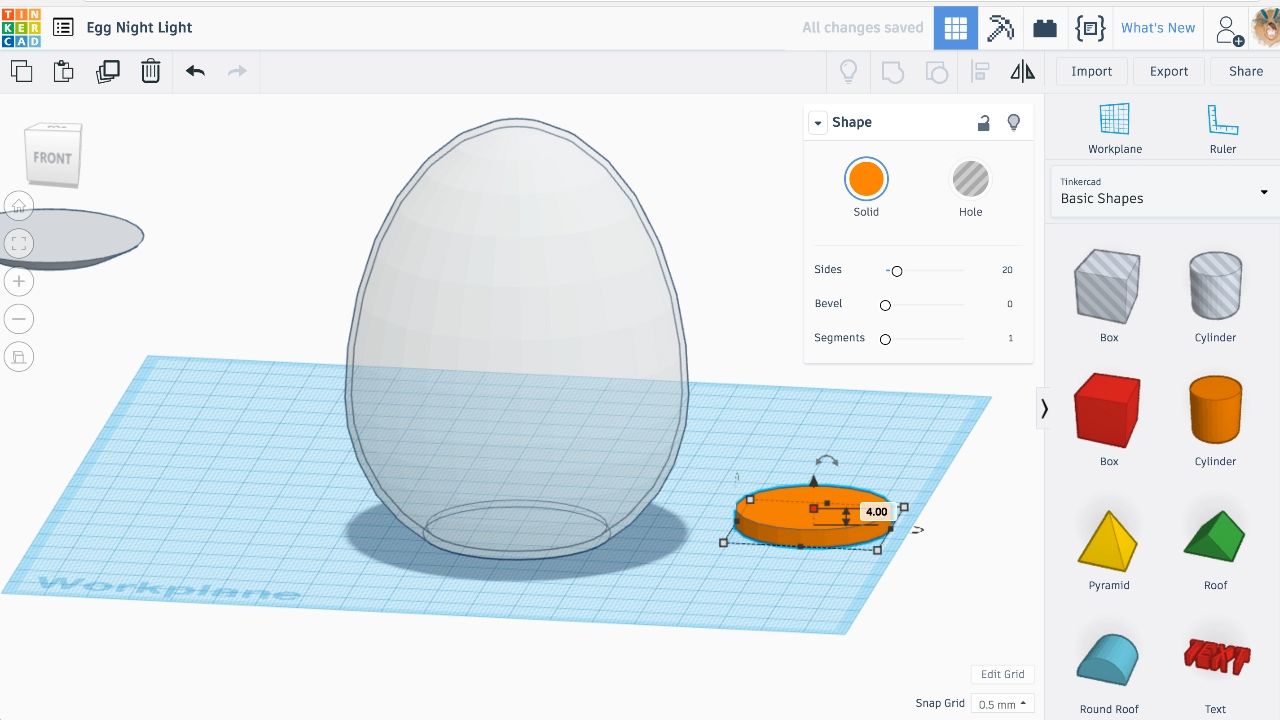Click the Ungroup shapes icon
Viewport: 1280px width, 720px height.
click(x=936, y=72)
